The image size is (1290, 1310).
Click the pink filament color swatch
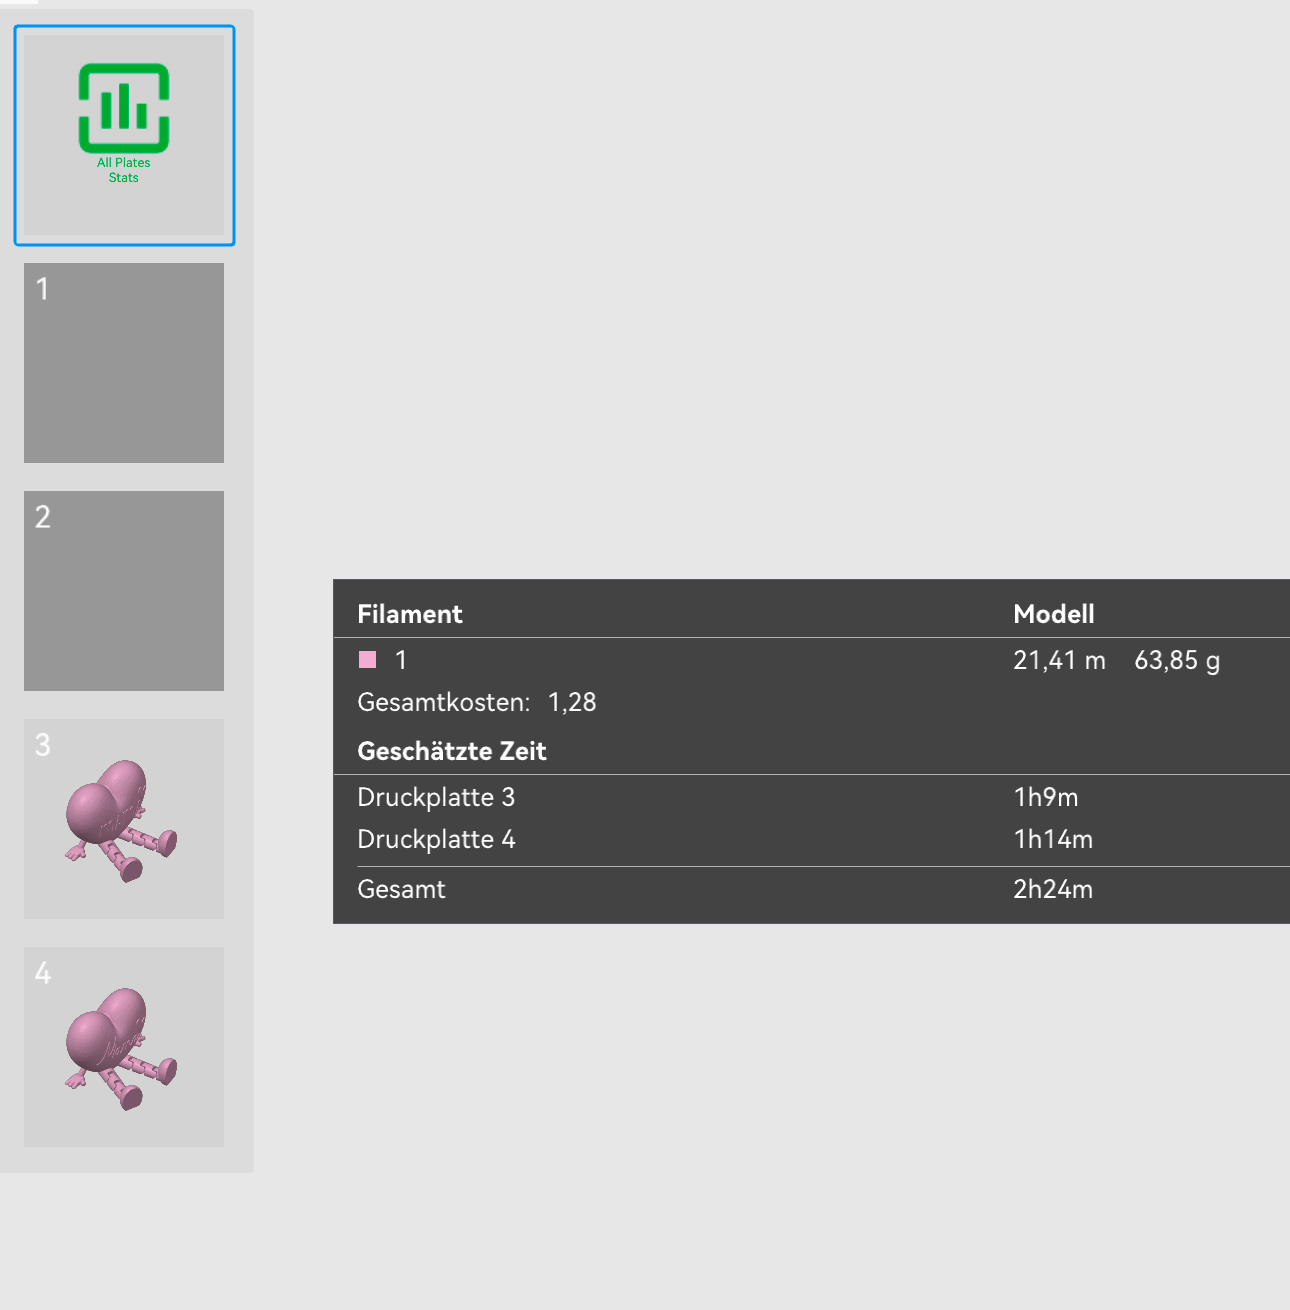tap(368, 660)
